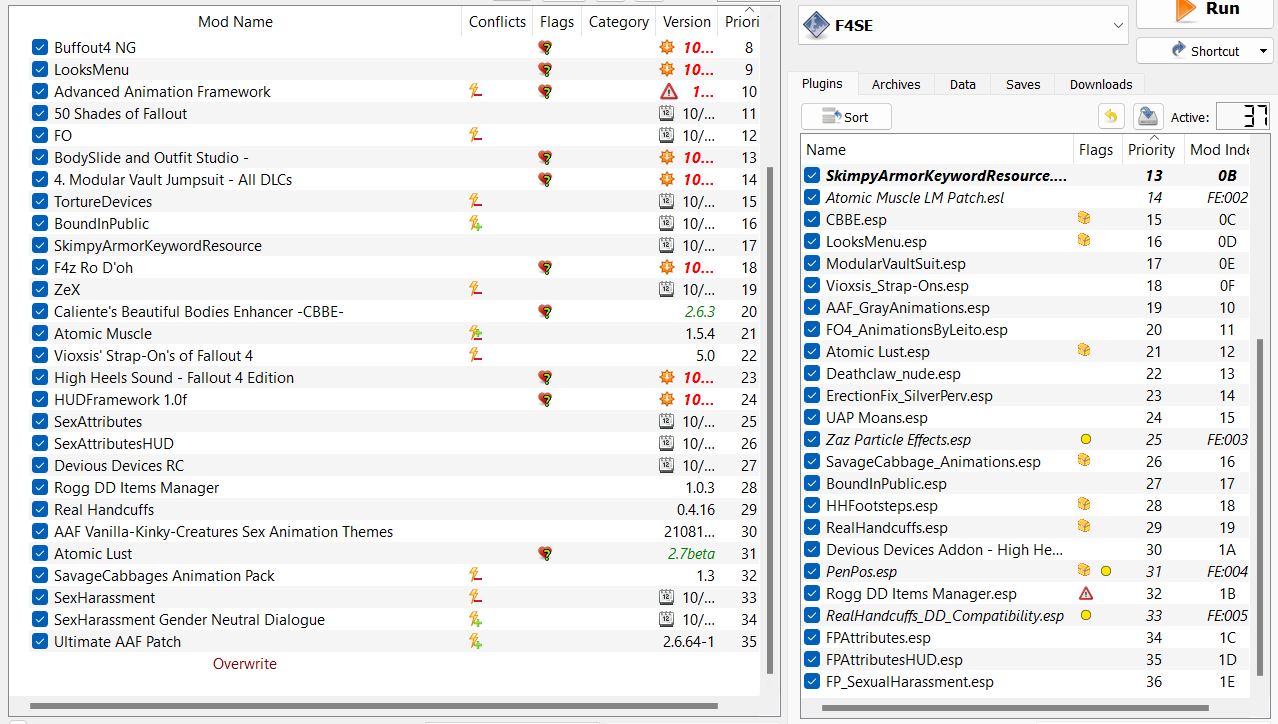The image size is (1278, 724).
Task: Click the F4SE executable icon
Action: (817, 25)
